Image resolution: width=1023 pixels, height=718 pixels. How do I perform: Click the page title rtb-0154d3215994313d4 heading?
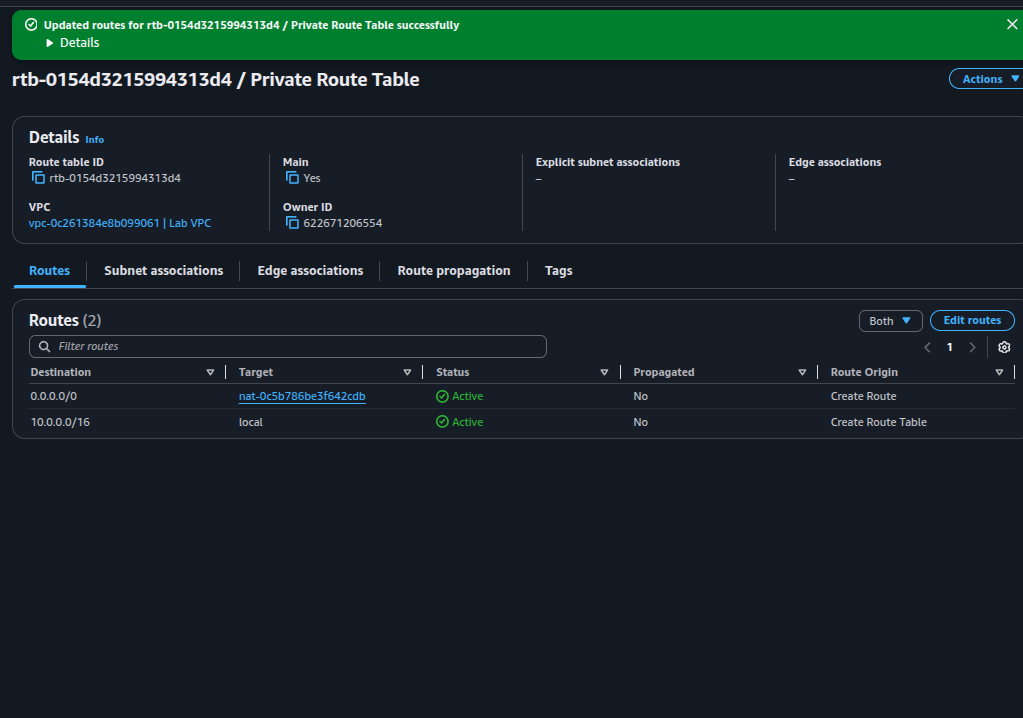pyautogui.click(x=215, y=80)
